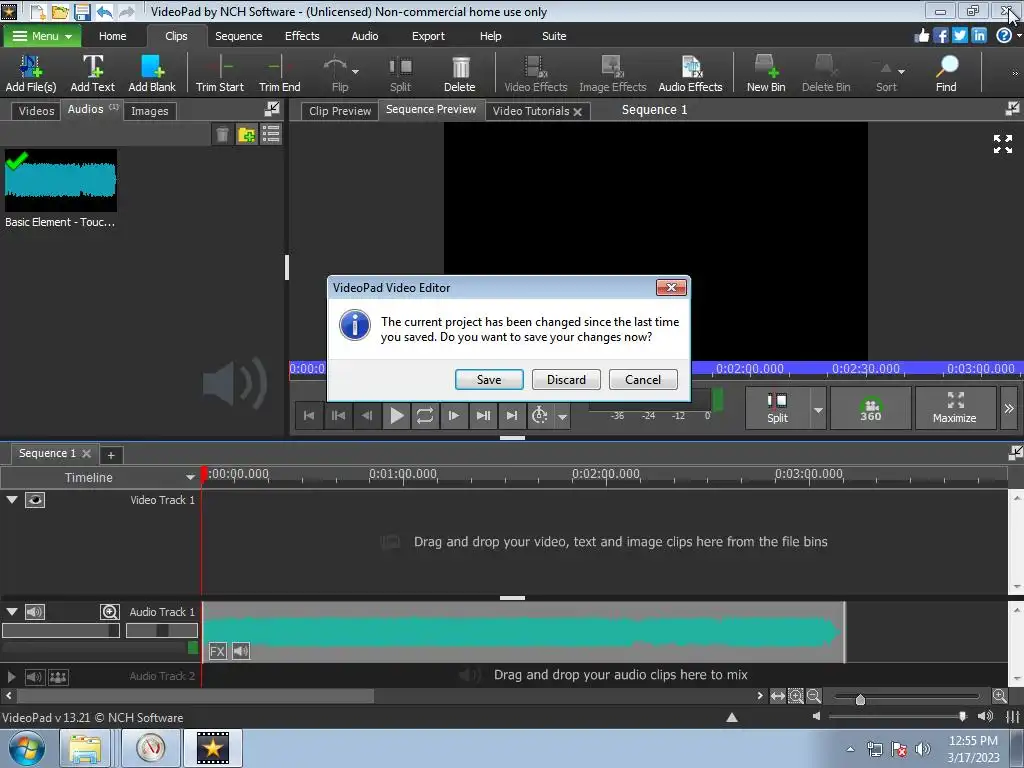The image size is (1024, 768).
Task: Switch the bin to list view icon
Action: (270, 135)
